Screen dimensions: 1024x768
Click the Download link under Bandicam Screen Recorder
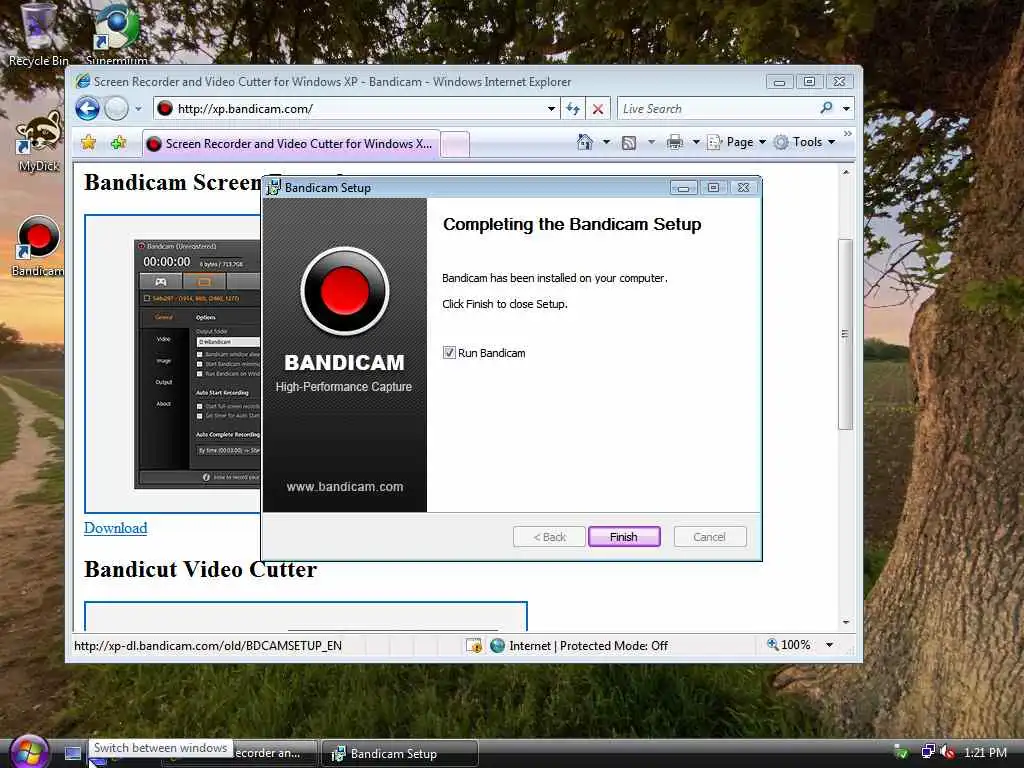(116, 528)
